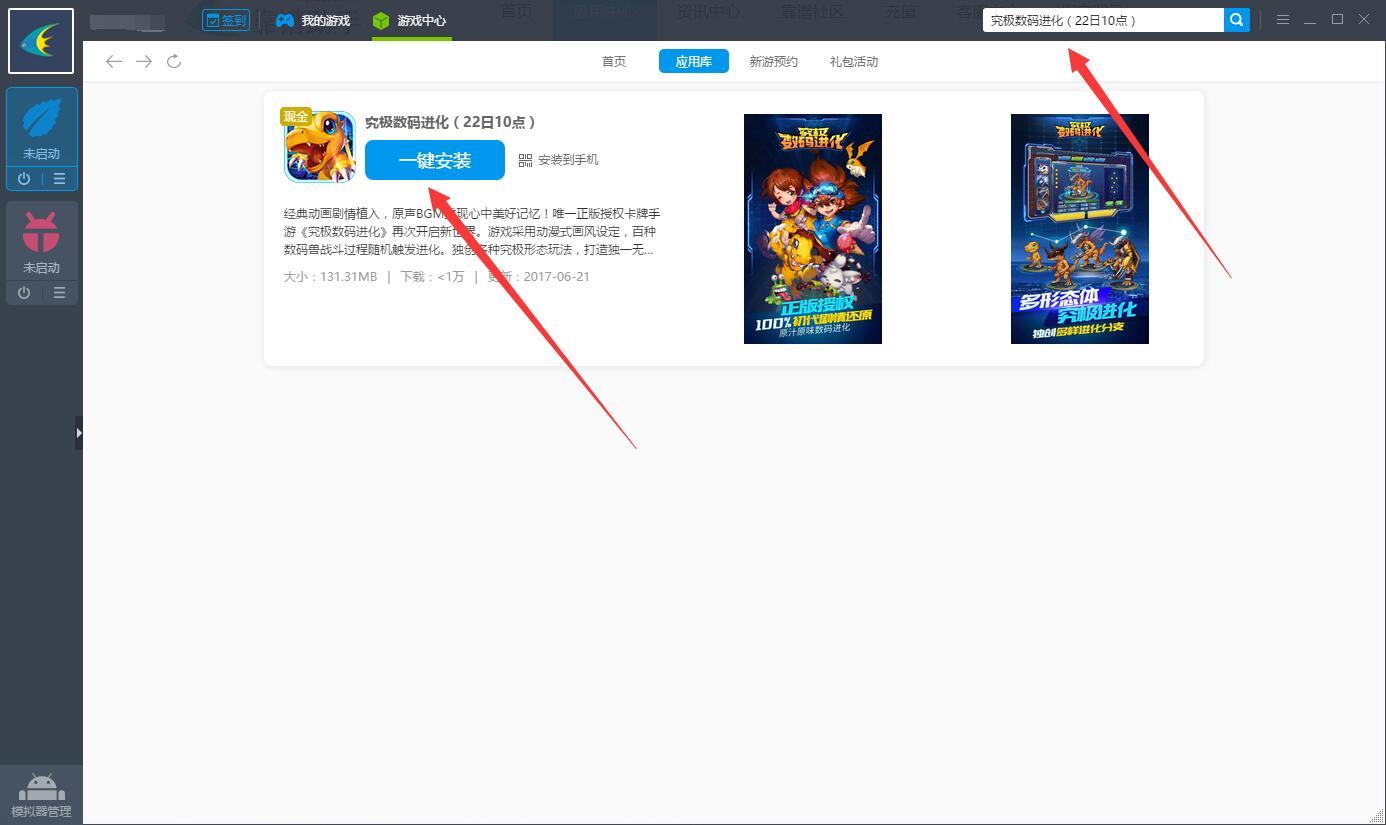Collapse the sidebar with the arrow handle
The image size is (1386, 825).
coord(79,433)
